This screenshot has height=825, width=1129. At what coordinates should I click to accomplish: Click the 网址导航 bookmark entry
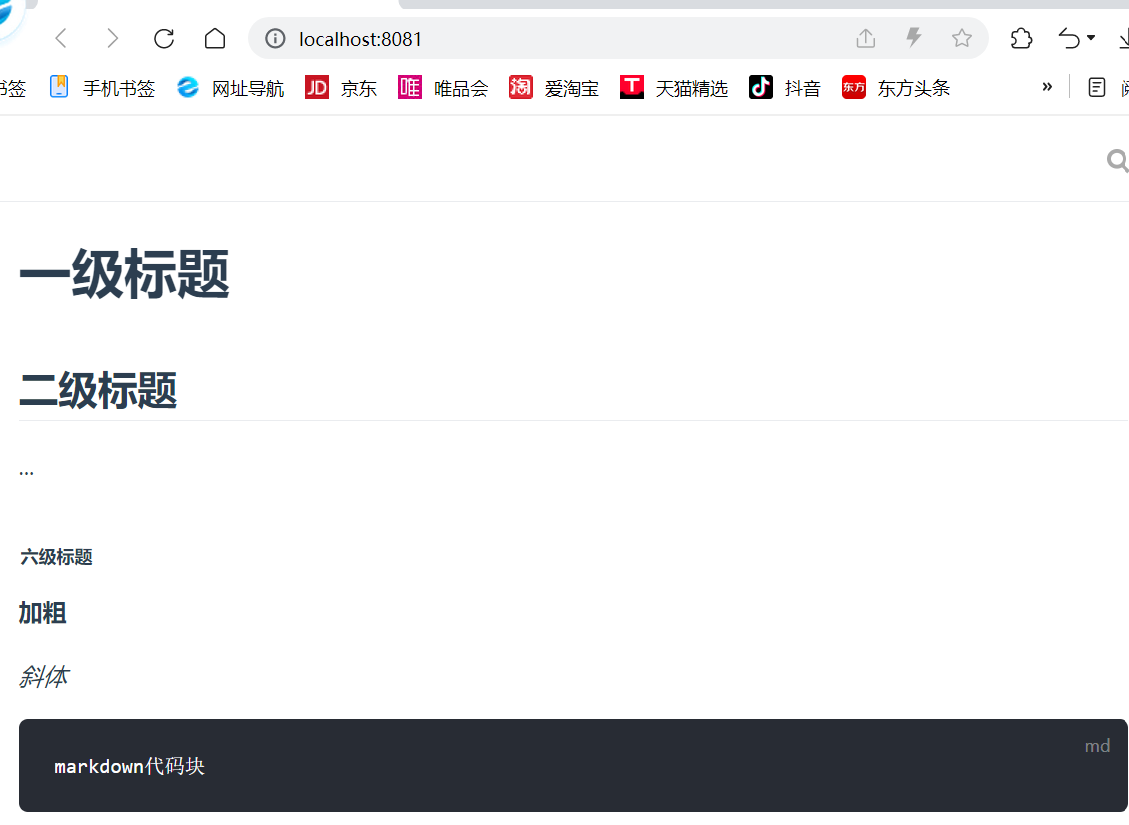click(232, 87)
